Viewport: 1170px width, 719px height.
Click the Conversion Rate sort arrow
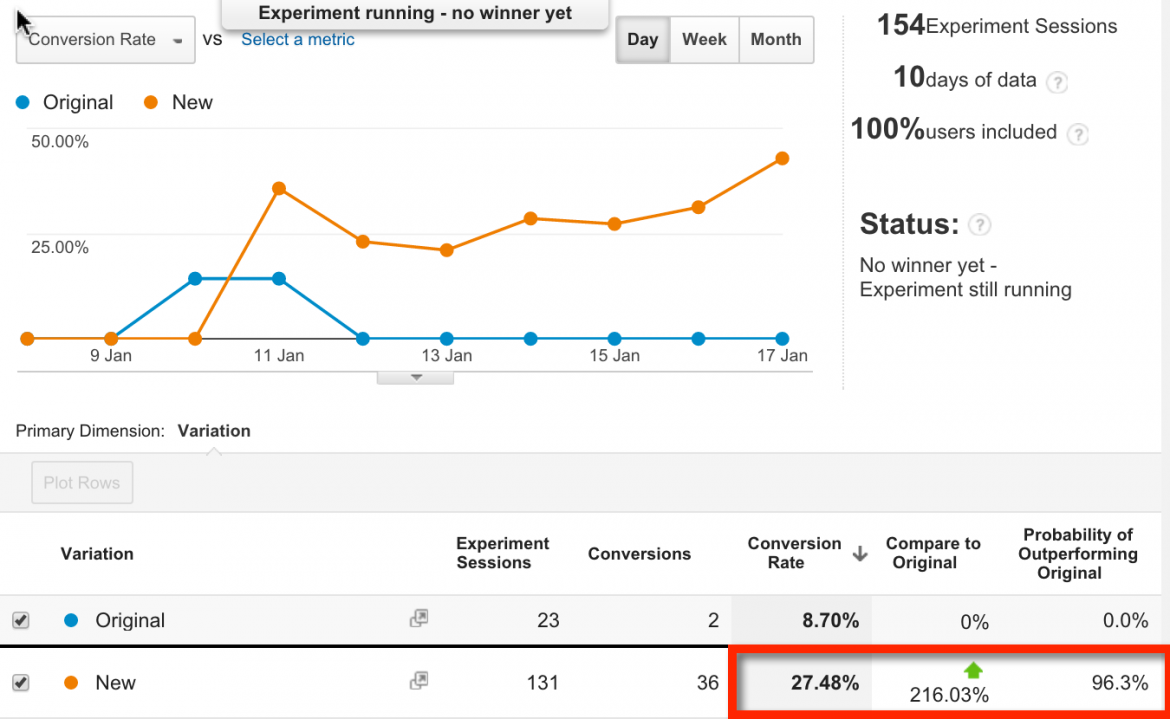(x=860, y=553)
